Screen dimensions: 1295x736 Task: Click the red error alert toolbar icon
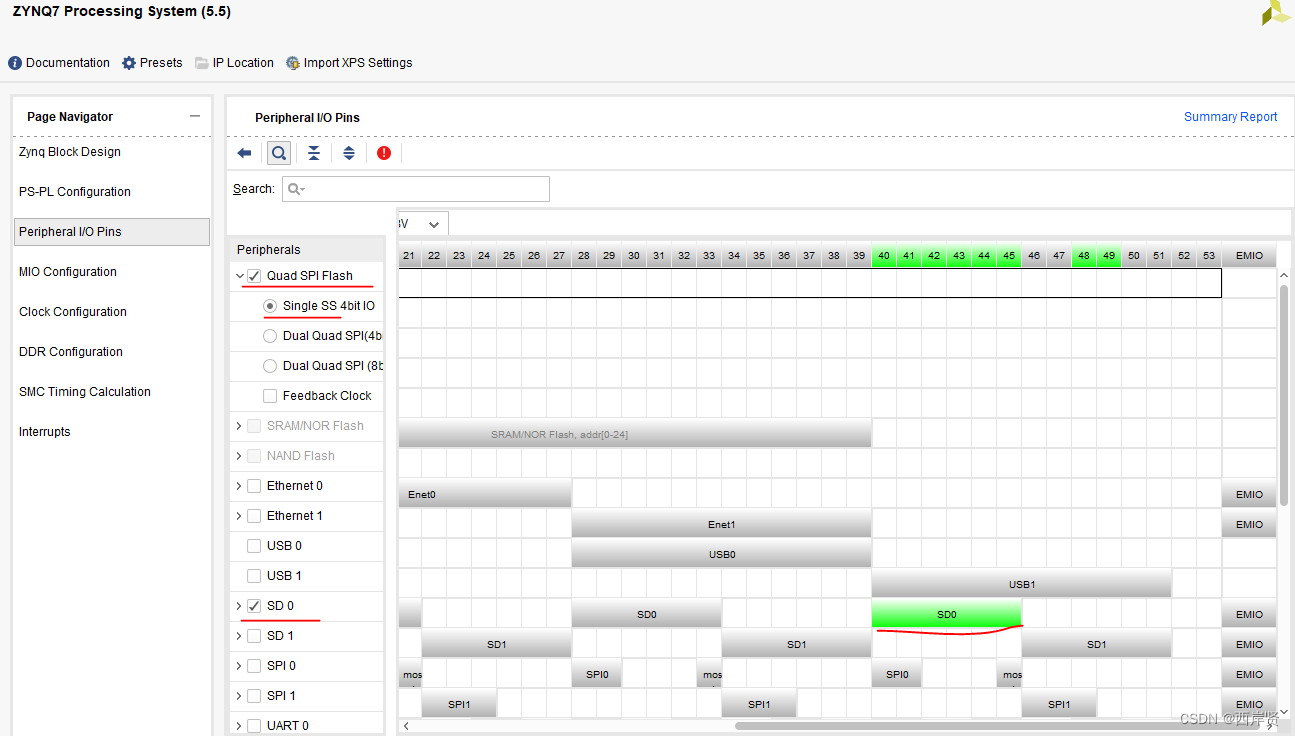pos(384,153)
